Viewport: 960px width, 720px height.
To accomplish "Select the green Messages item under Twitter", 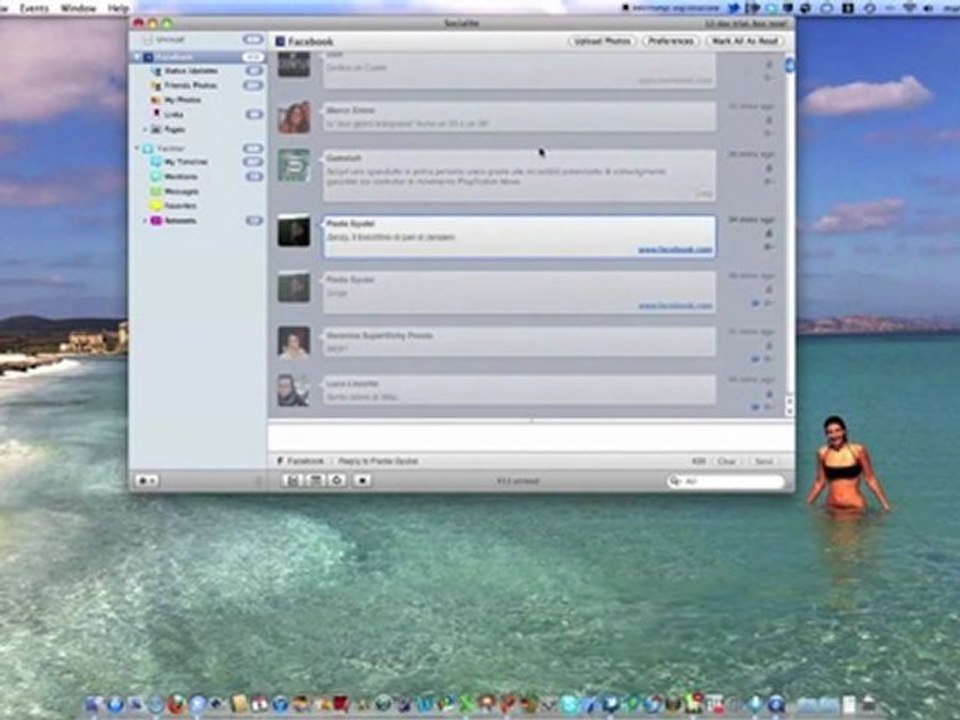I will [181, 192].
